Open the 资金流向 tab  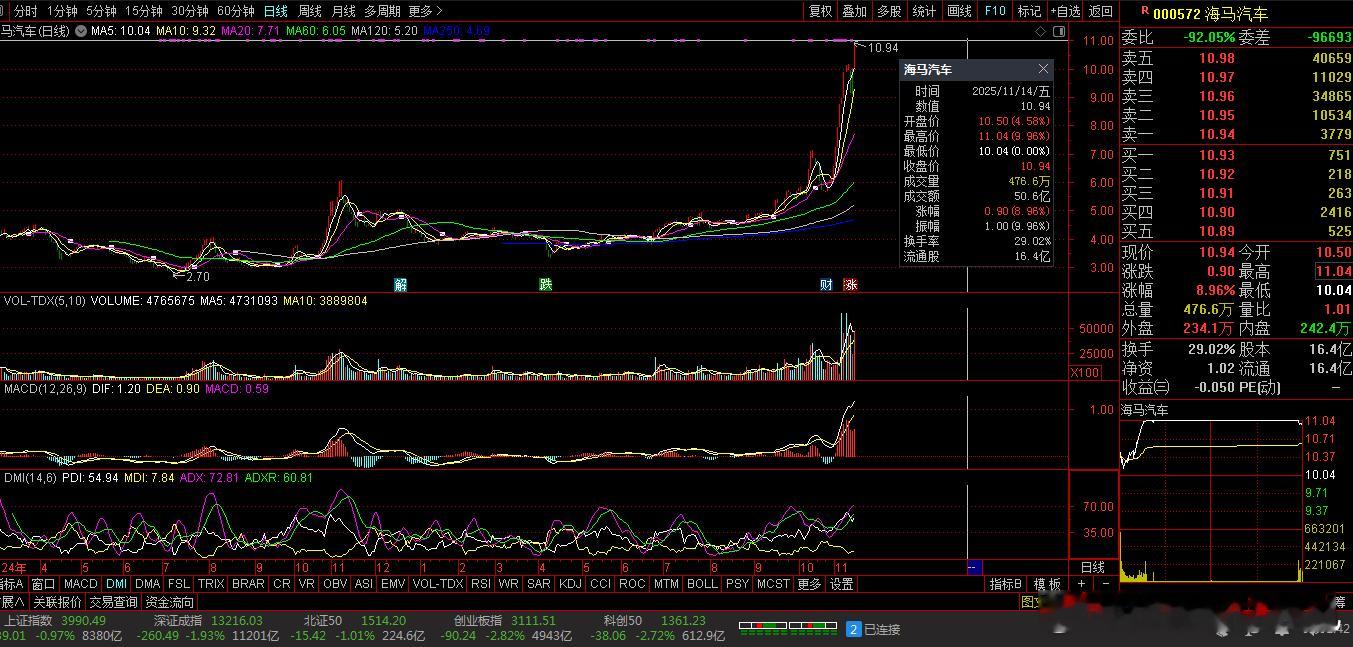[x=170, y=602]
